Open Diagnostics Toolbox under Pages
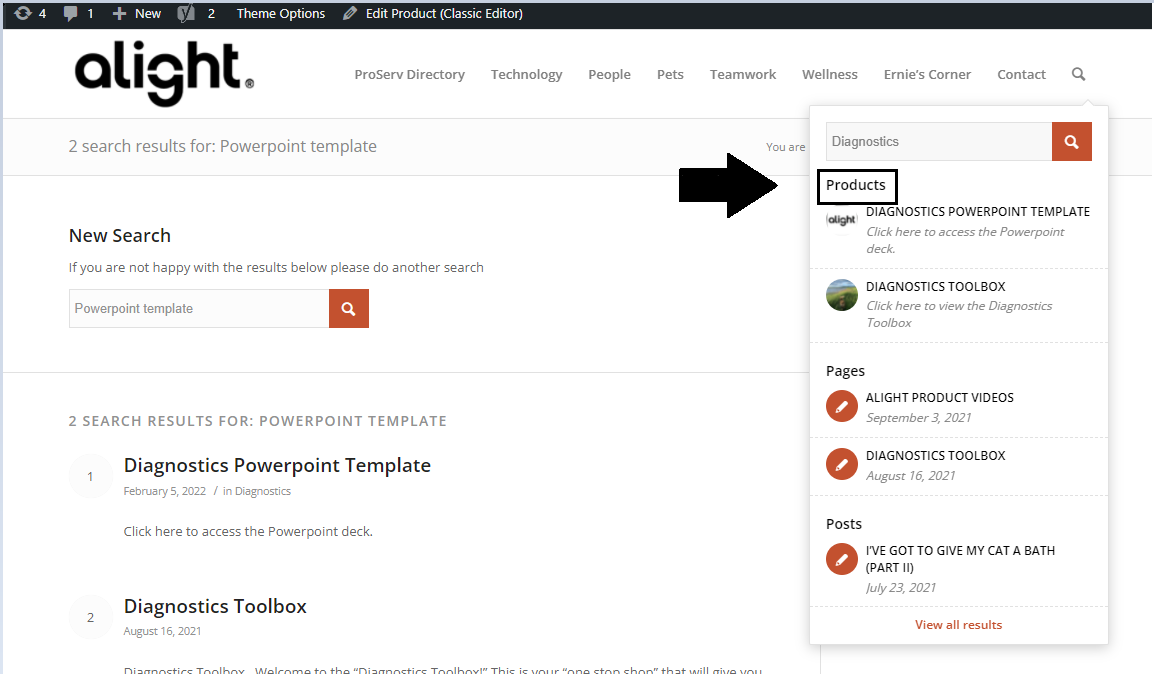1154x674 pixels. (935, 456)
